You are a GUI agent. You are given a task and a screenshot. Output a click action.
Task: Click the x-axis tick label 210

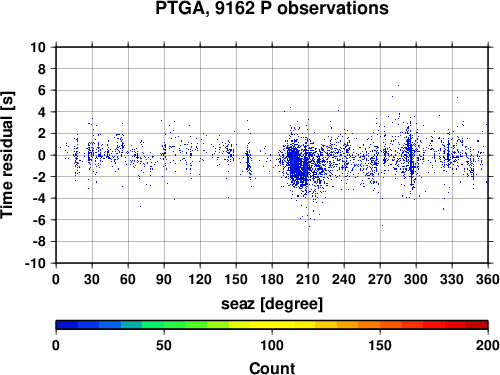point(308,279)
